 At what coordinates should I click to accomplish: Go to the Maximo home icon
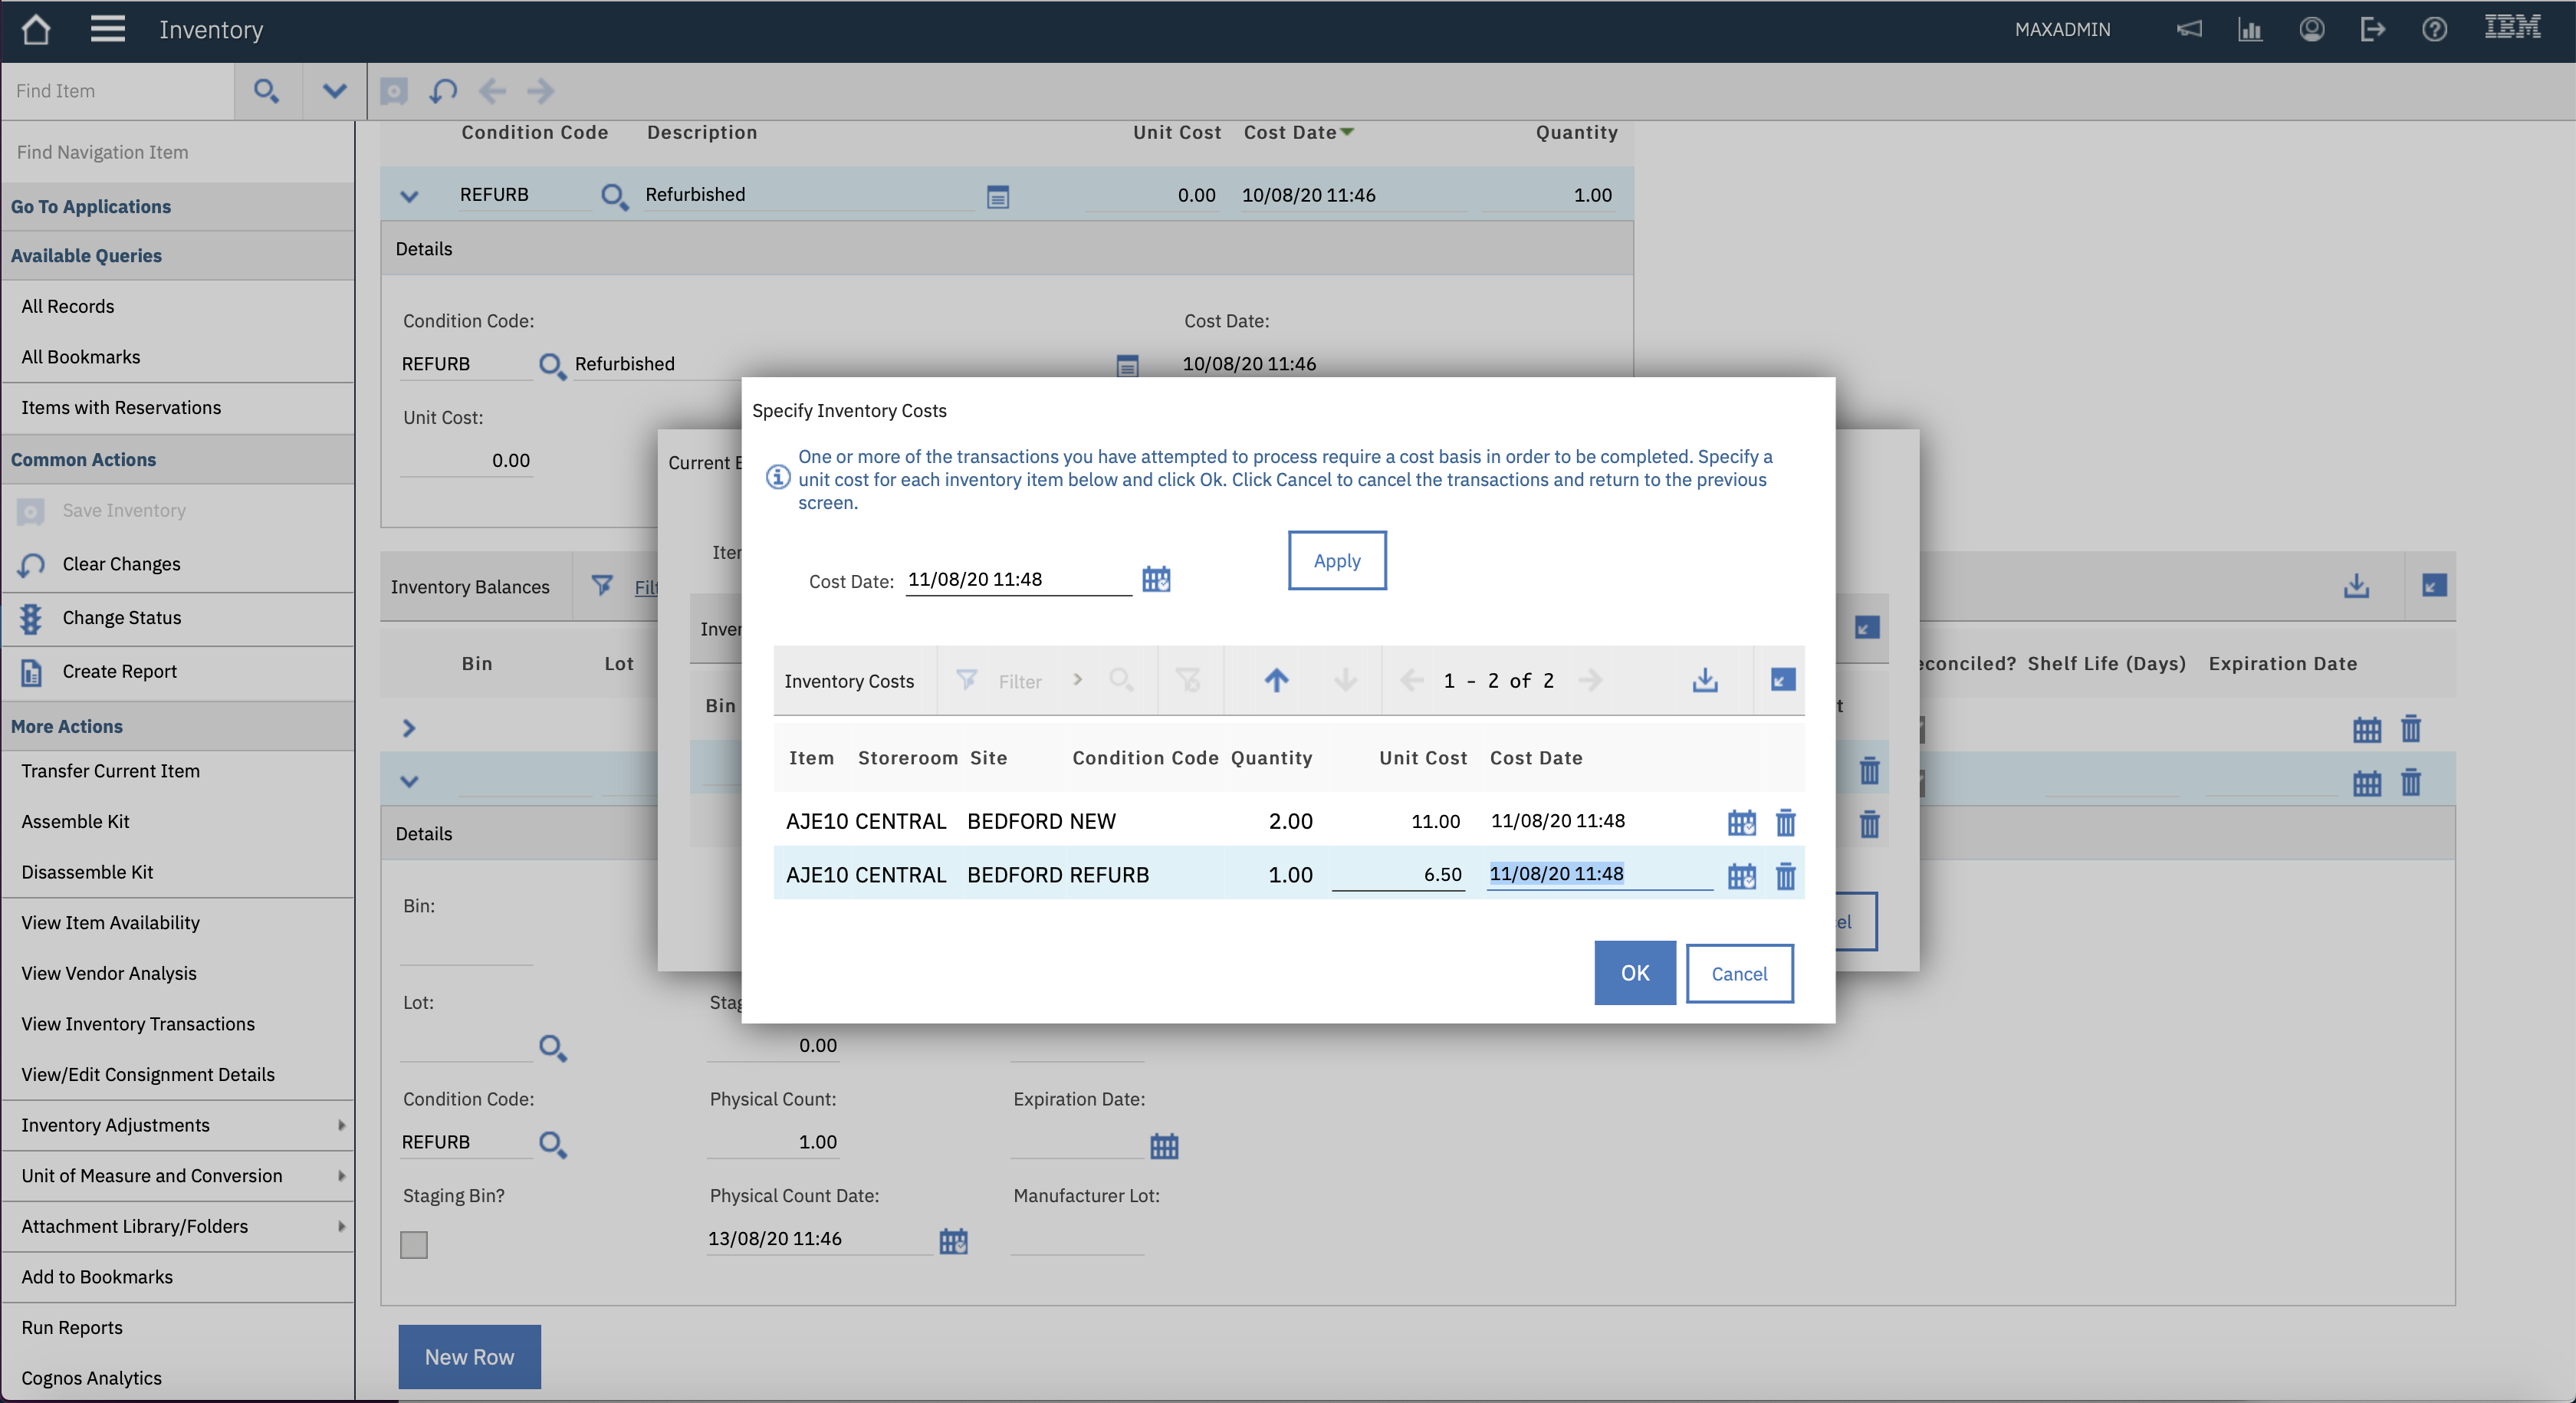[x=36, y=29]
